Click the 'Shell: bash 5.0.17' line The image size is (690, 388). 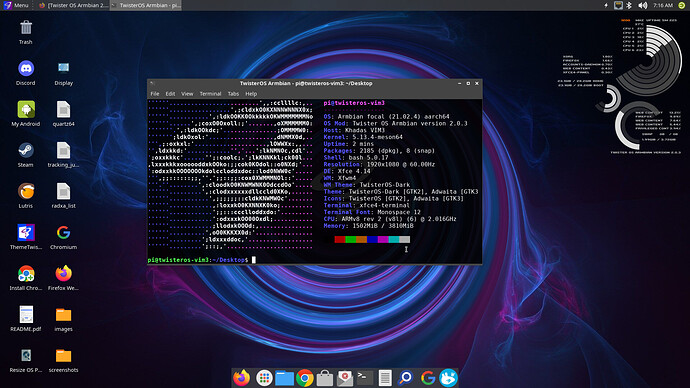point(356,157)
